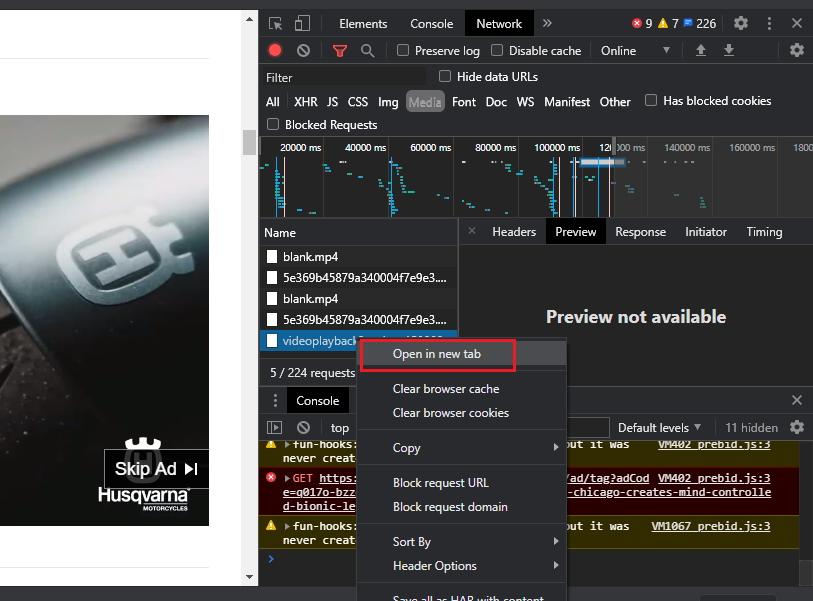Choose Block request URL

click(461, 483)
